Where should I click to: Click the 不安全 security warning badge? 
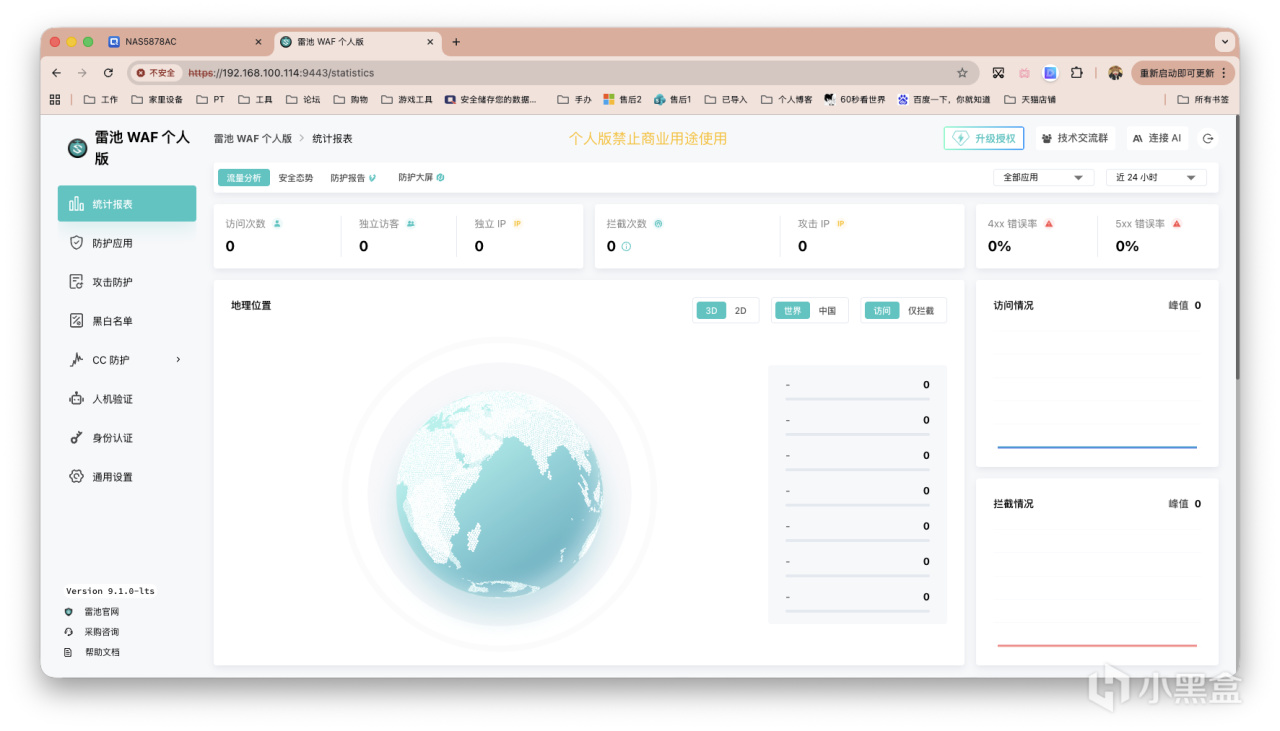pos(156,73)
